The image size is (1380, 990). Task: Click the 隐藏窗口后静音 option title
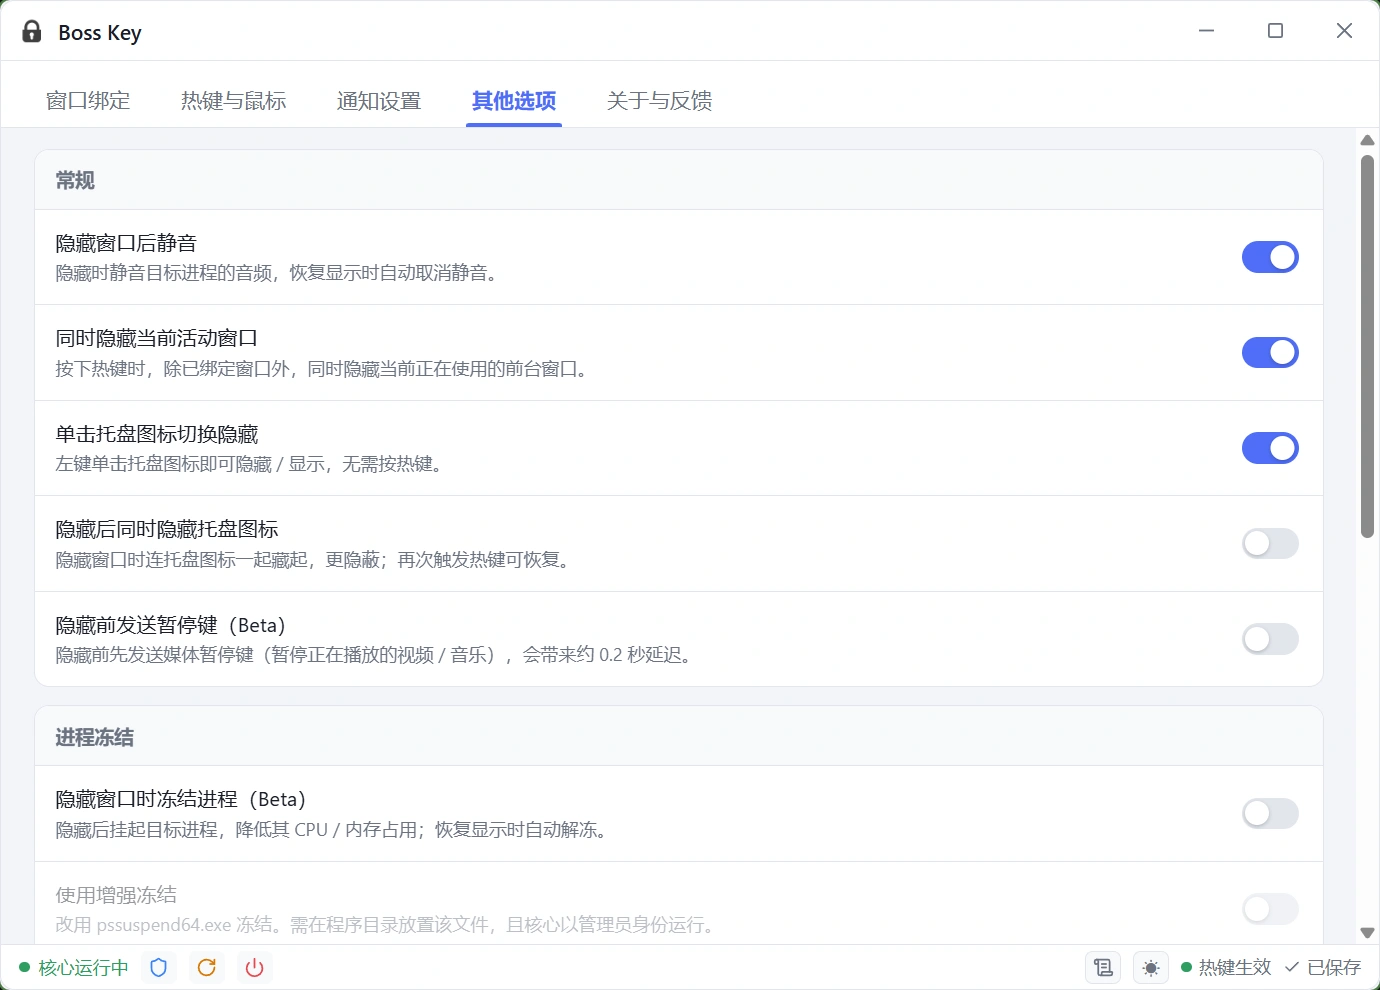(126, 243)
